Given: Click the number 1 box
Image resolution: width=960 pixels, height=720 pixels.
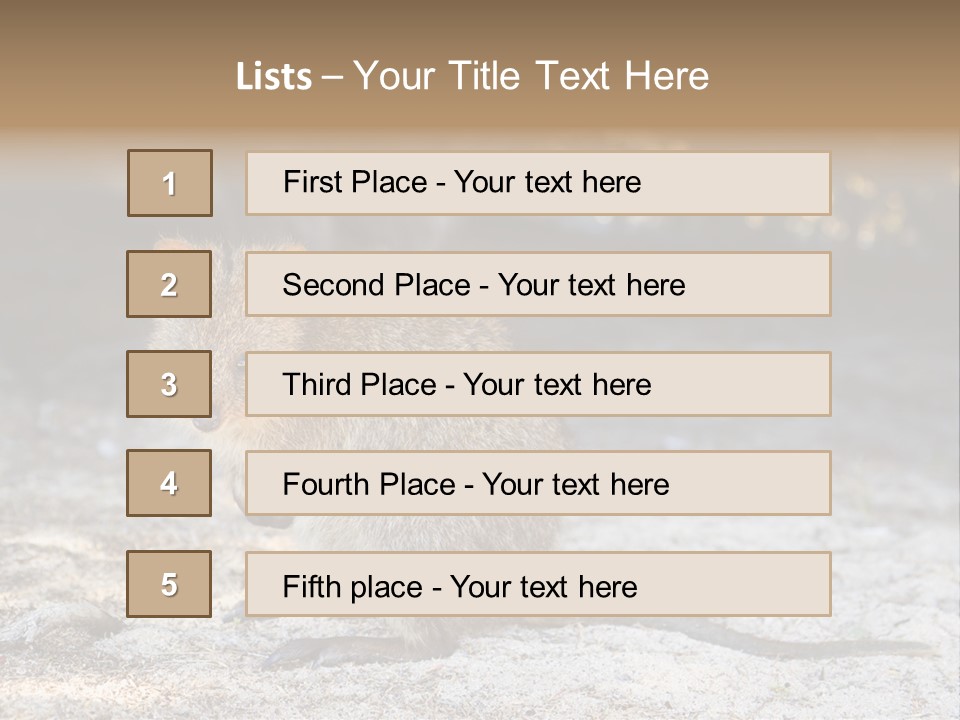Looking at the screenshot, I should (x=169, y=183).
